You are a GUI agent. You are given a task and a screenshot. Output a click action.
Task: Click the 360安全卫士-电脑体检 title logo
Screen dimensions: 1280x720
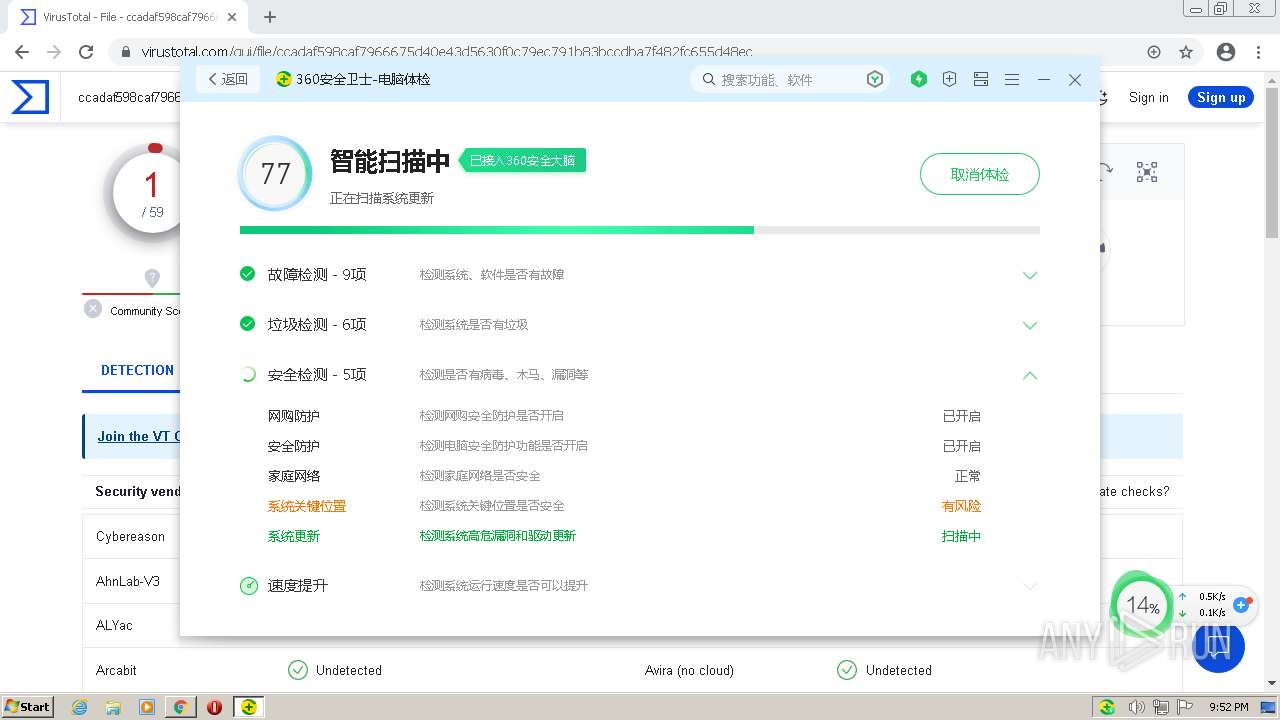click(x=284, y=79)
